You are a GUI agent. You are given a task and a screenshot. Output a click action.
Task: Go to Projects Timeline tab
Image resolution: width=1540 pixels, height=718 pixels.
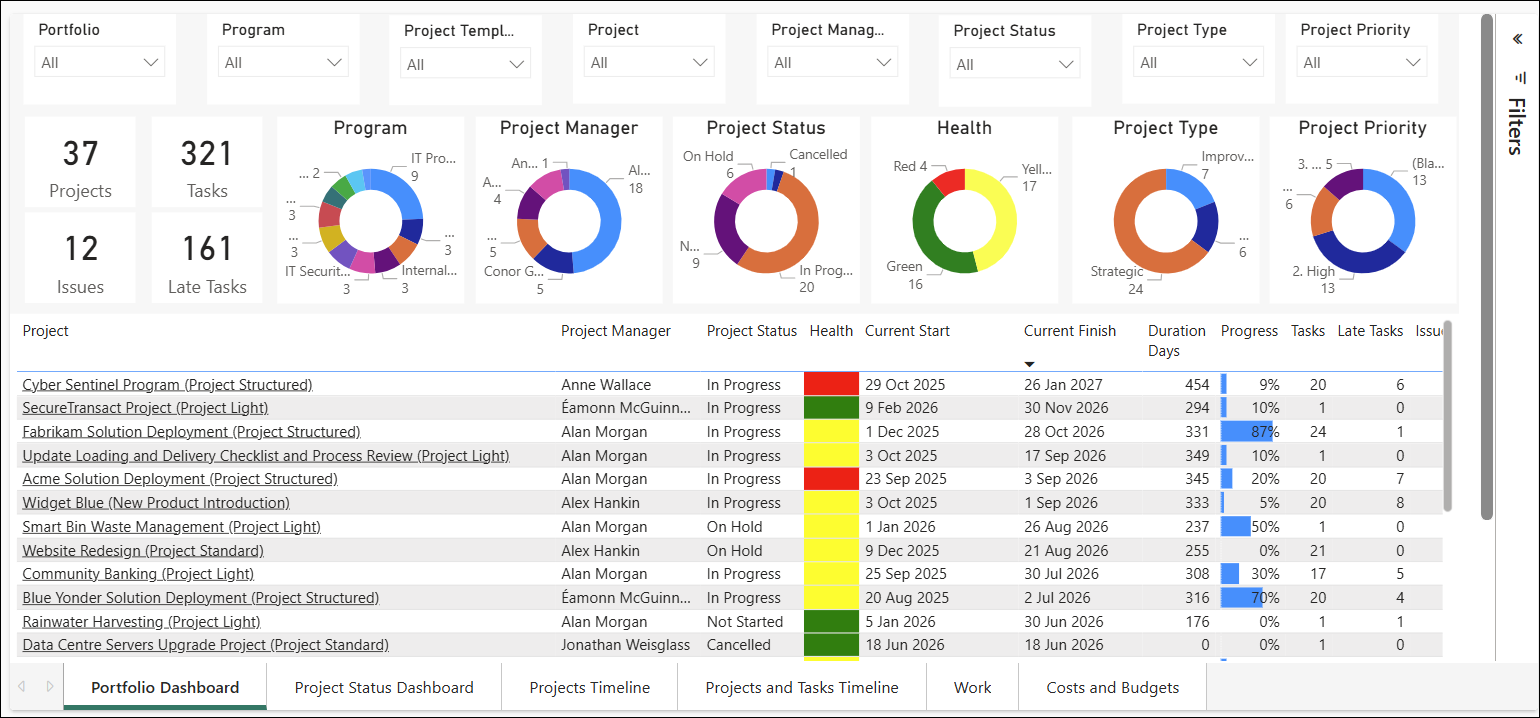pyautogui.click(x=590, y=687)
